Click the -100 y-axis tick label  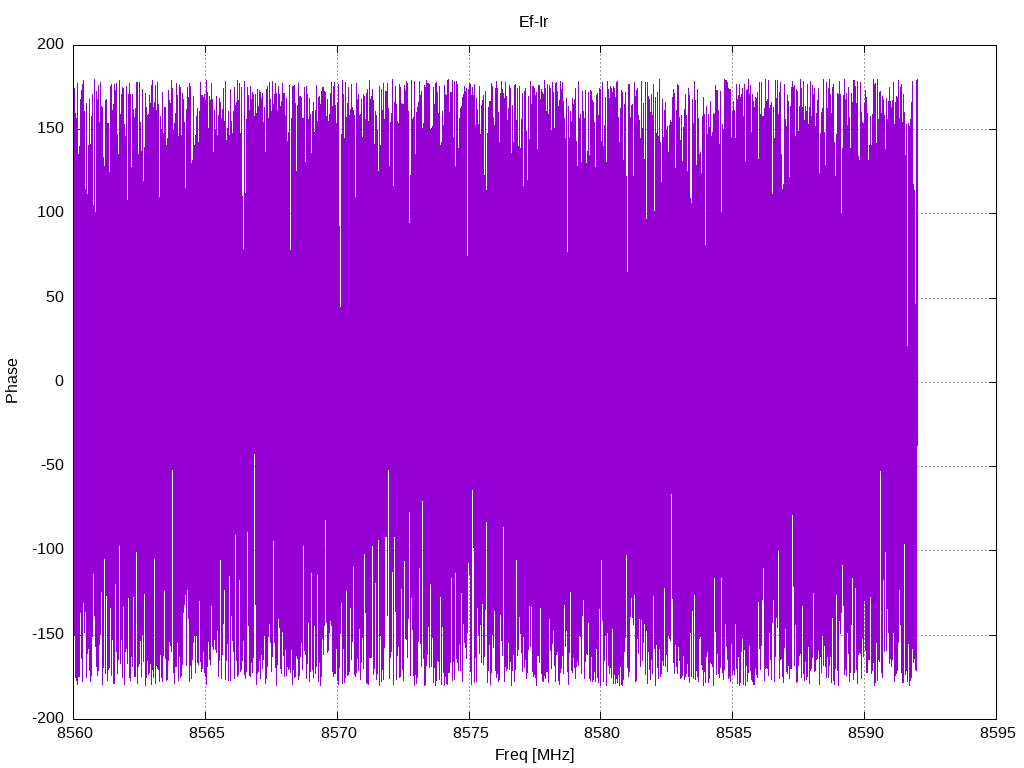(x=48, y=550)
